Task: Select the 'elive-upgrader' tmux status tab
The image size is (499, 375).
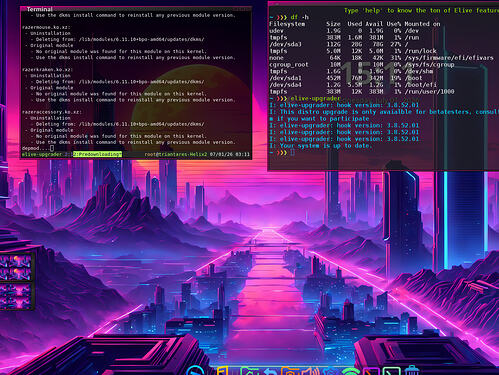Action: point(42,154)
